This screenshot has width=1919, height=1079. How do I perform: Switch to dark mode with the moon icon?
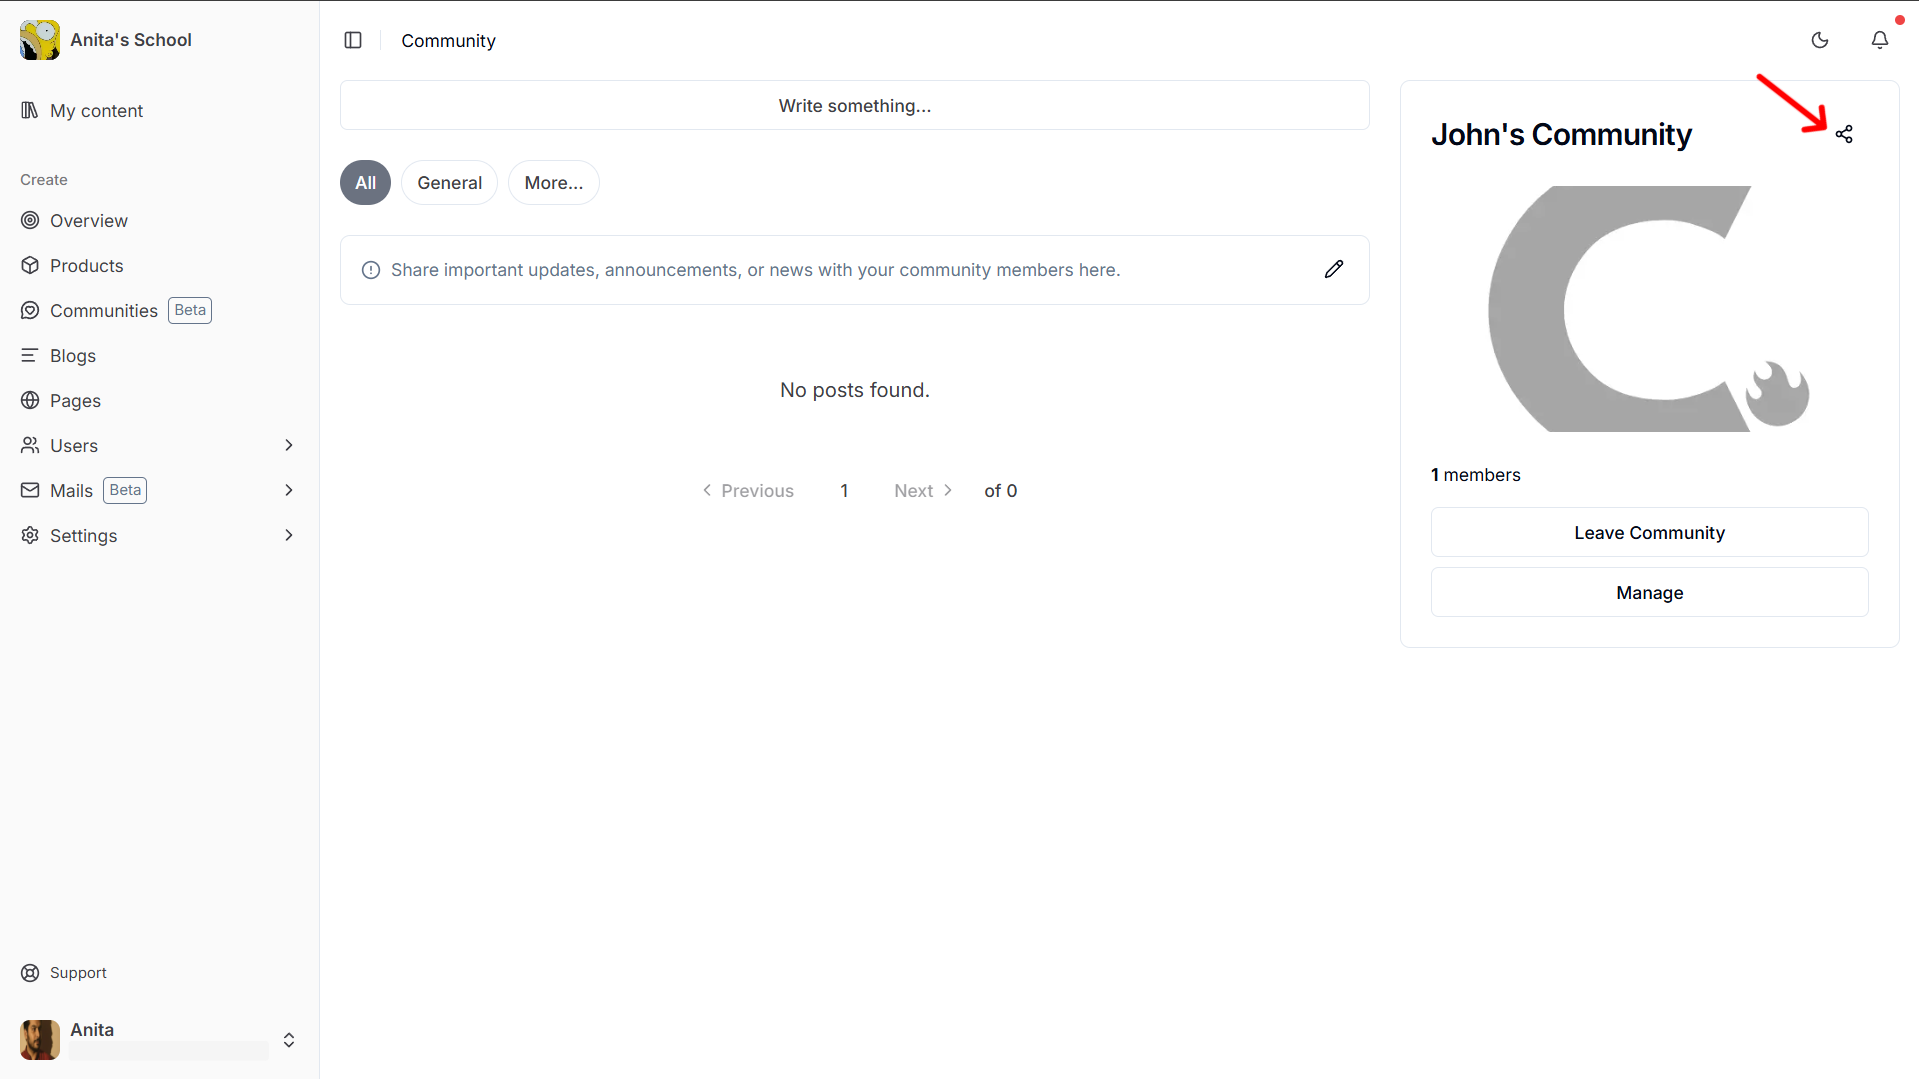coord(1820,40)
